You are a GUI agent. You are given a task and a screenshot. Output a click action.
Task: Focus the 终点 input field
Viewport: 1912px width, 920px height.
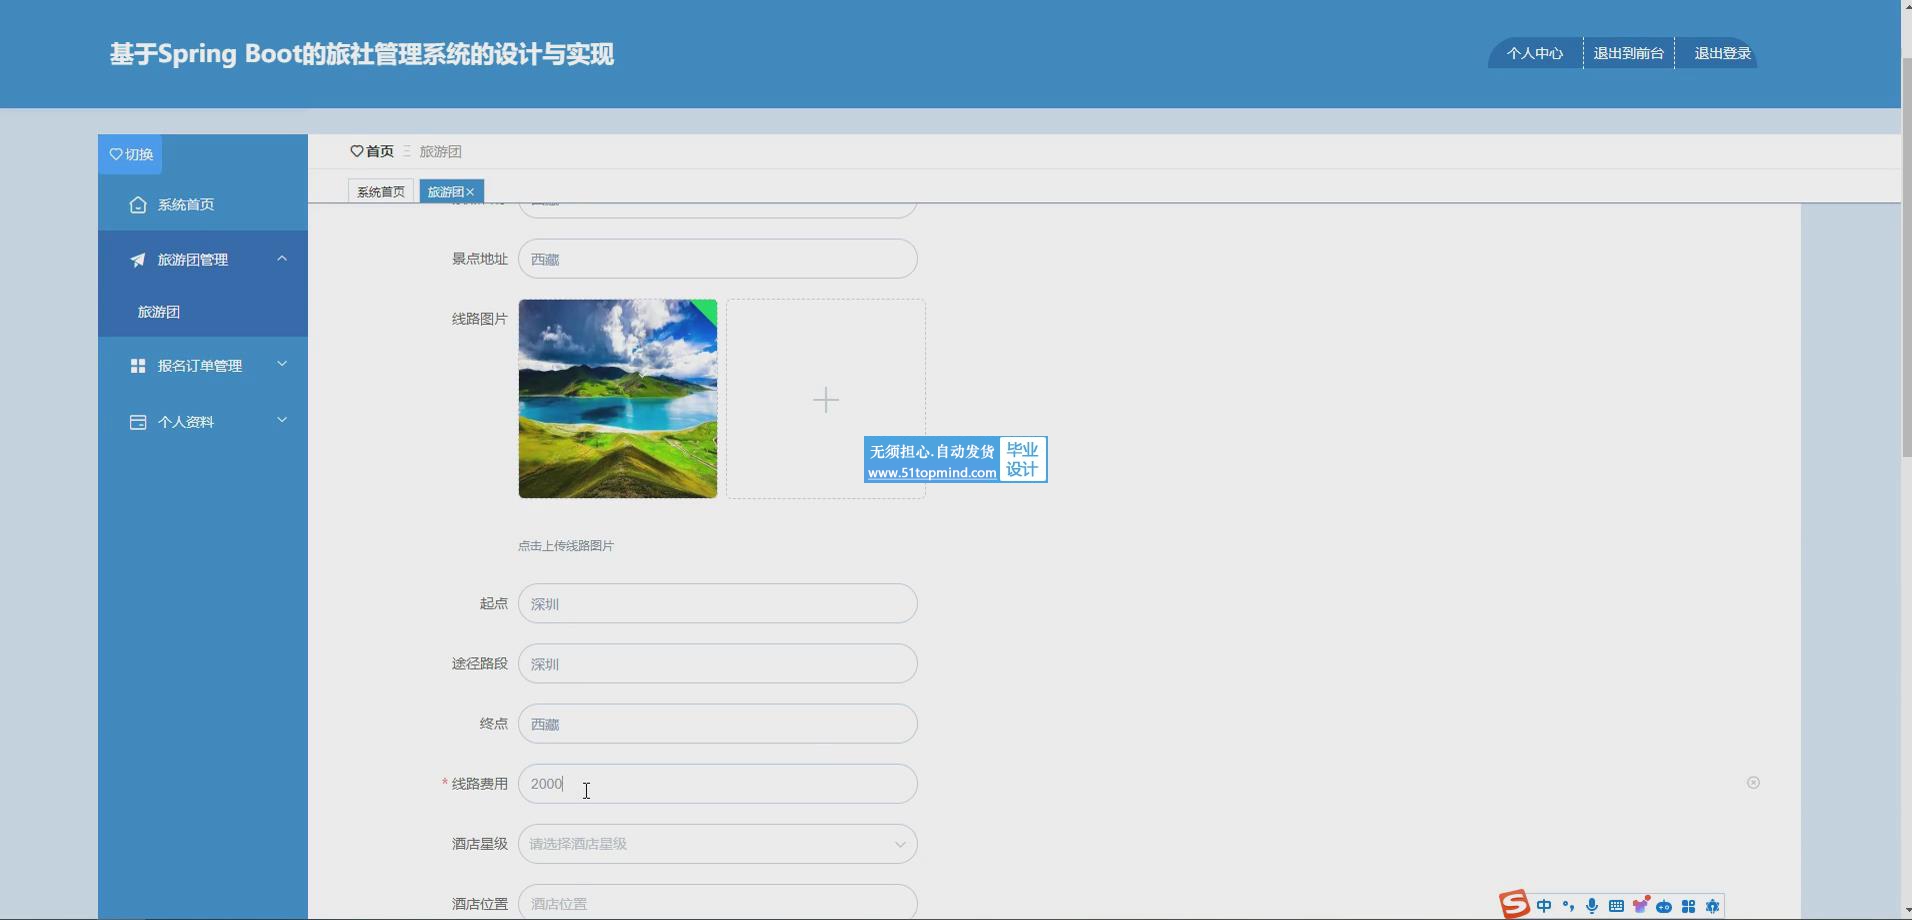point(718,724)
